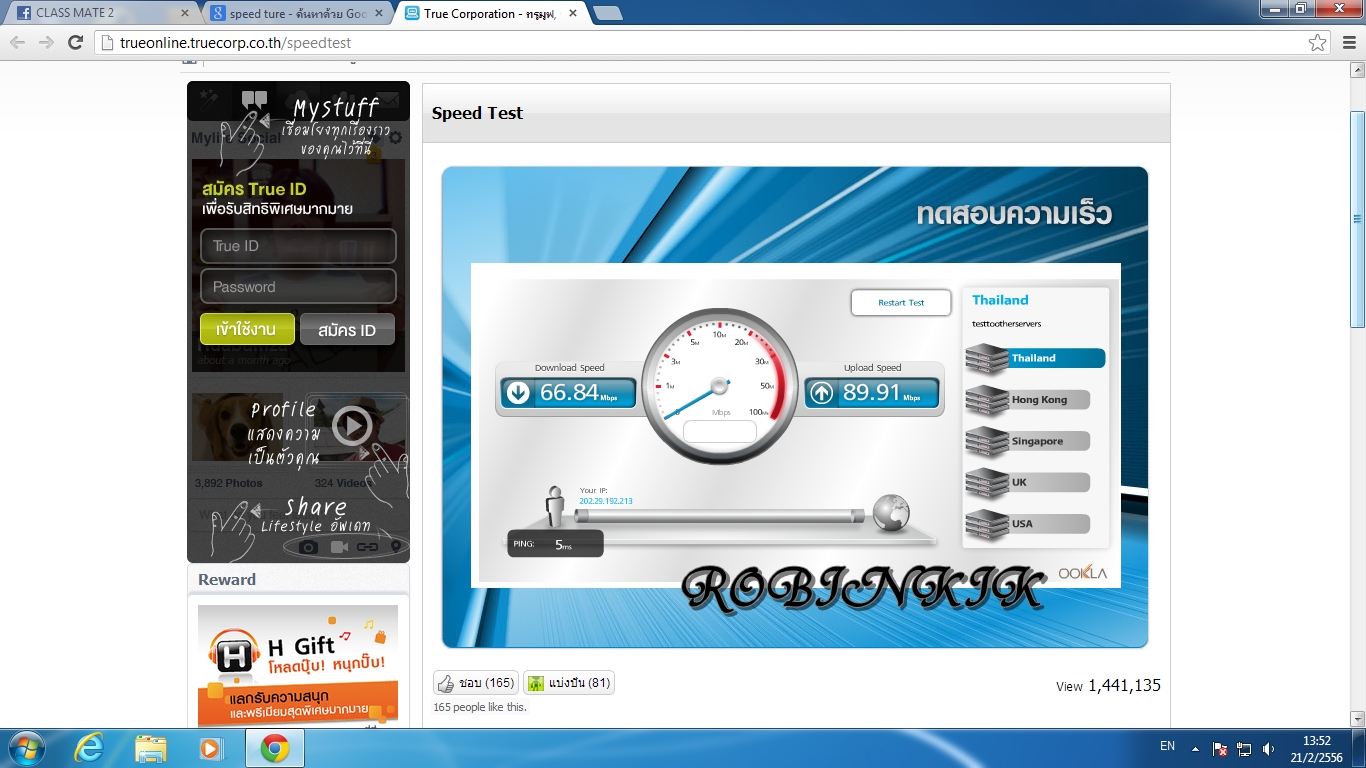Screen dimensions: 1366x768
Task: Click the gear icon in sidebar header
Action: [395, 138]
